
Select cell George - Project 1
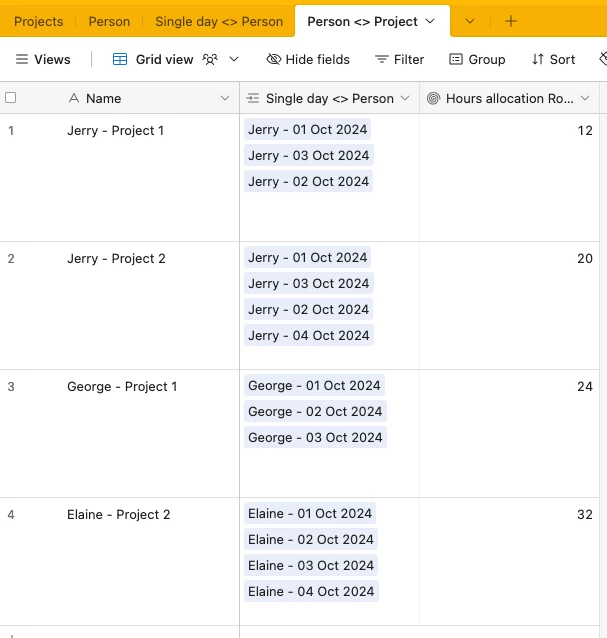[122, 386]
